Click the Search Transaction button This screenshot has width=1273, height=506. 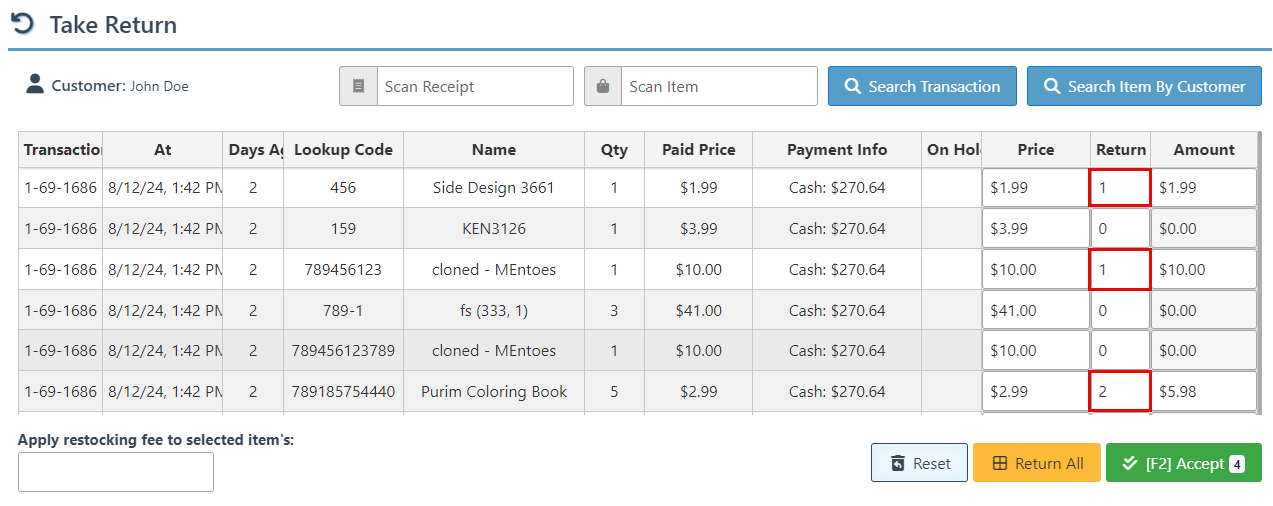pyautogui.click(x=921, y=86)
